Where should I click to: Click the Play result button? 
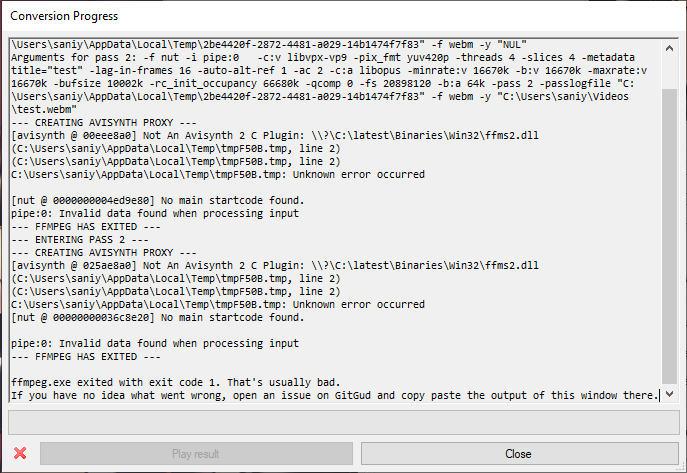point(196,454)
